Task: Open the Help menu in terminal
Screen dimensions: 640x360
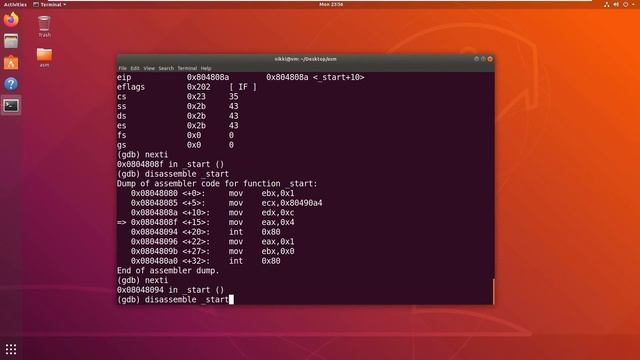Action: (x=206, y=68)
